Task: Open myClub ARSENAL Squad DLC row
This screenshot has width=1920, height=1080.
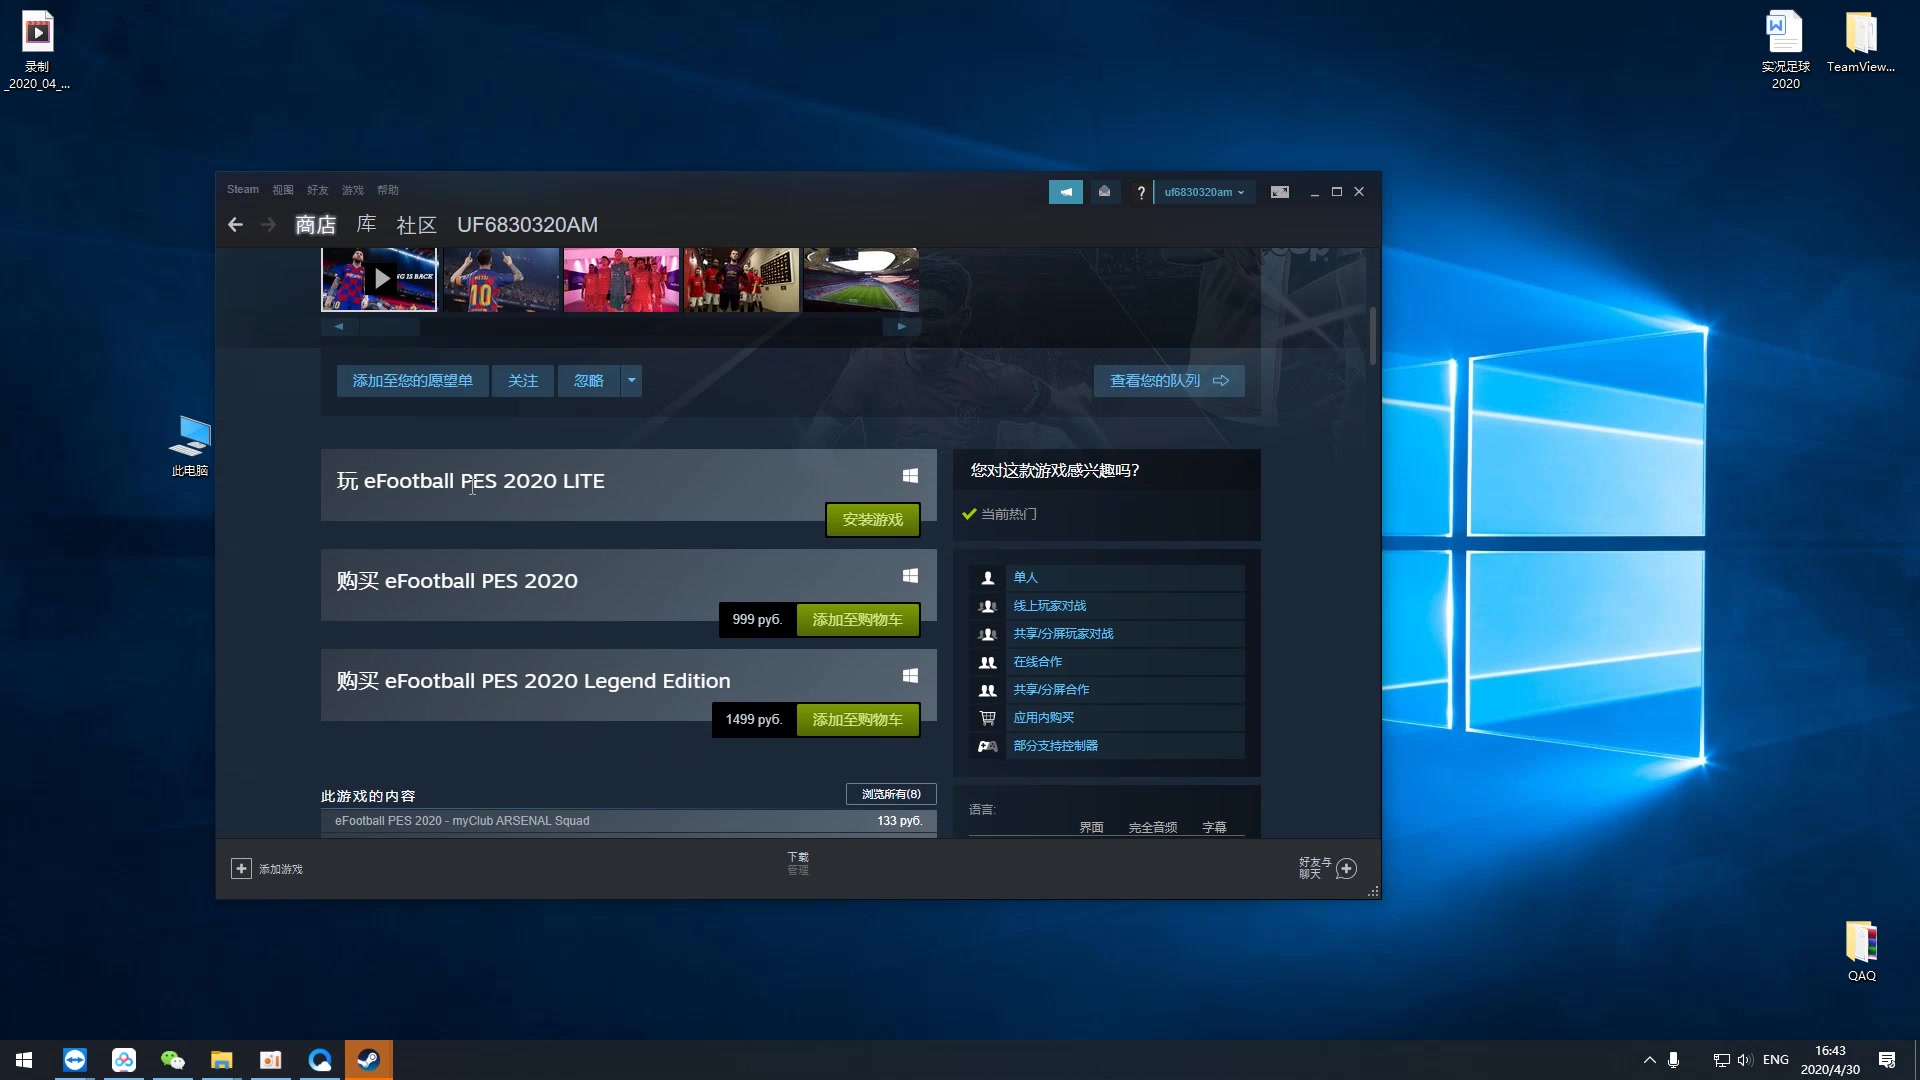Action: point(628,821)
